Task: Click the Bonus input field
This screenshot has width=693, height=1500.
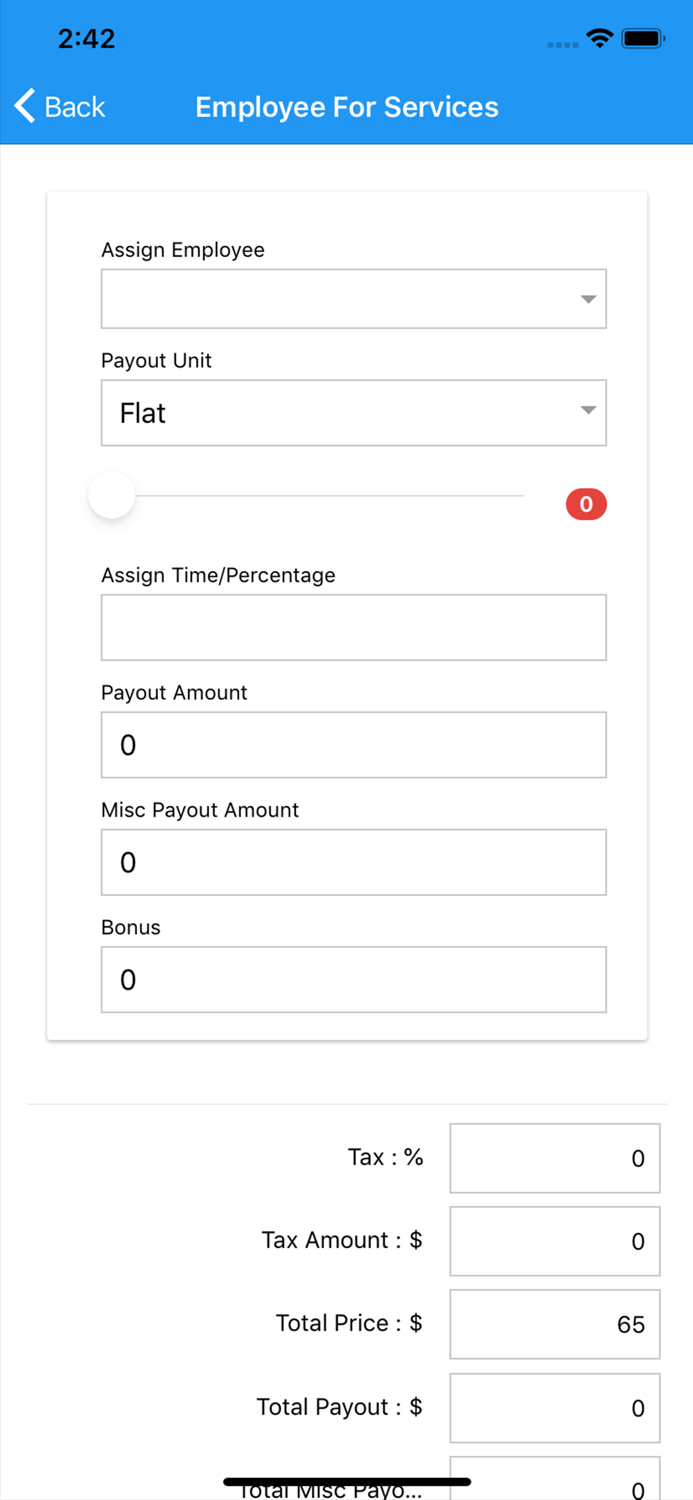Action: (x=353, y=980)
